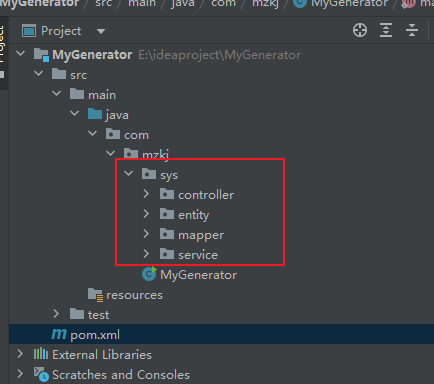Click the com breadcrumb in navigation bar

[x=223, y=3]
